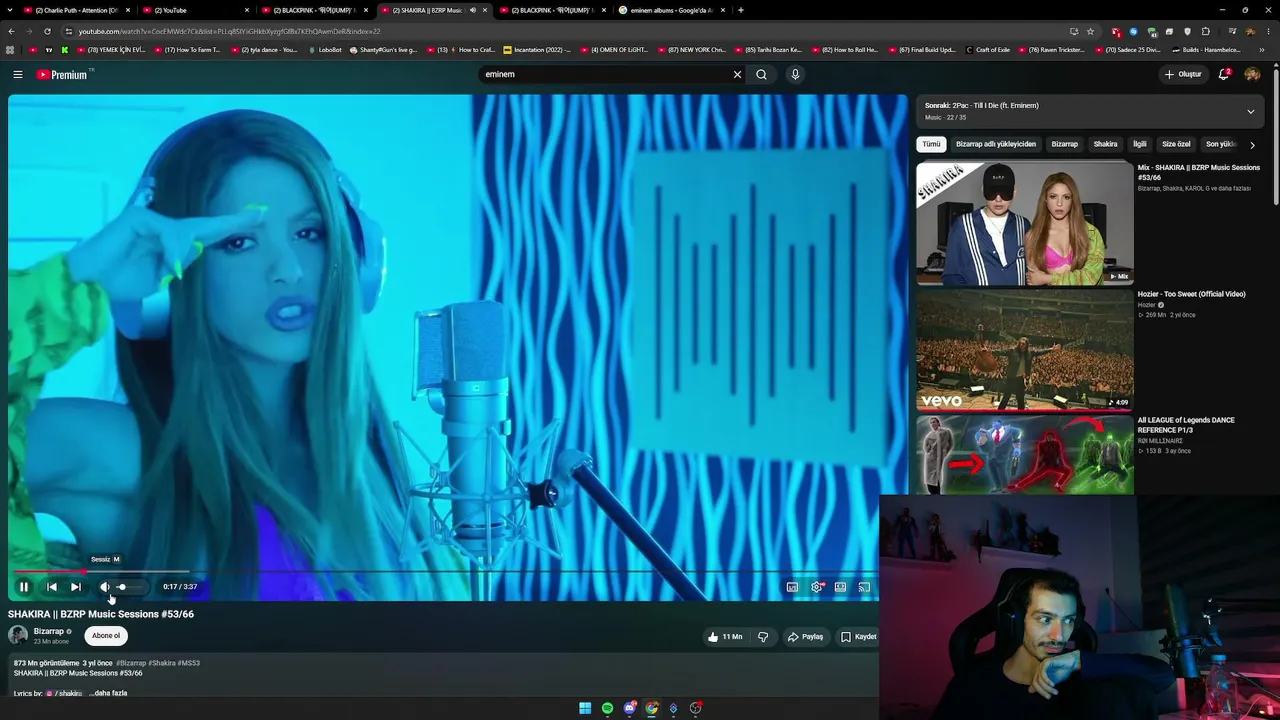Click the browser address bar URL
Viewport: 1280px width, 720px height.
229,31
